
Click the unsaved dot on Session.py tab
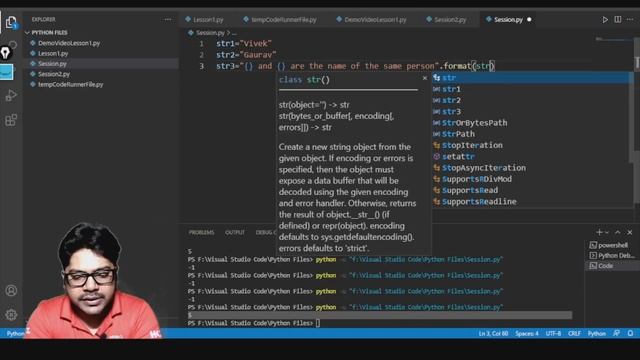529,20
